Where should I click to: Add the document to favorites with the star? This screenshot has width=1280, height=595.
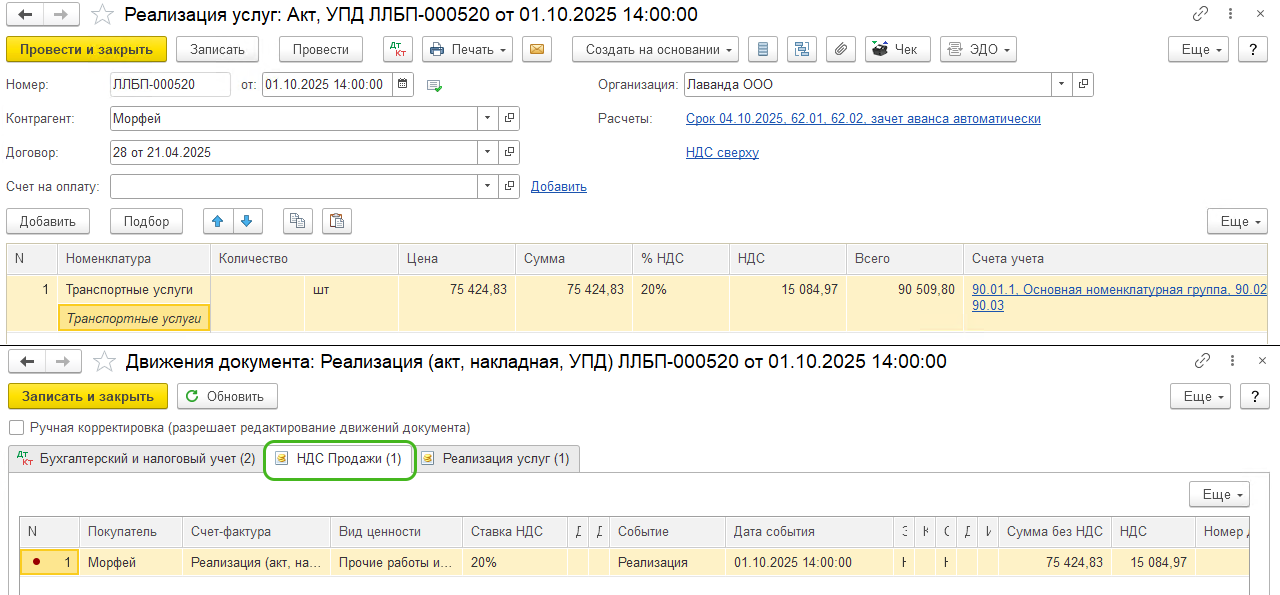pos(101,15)
